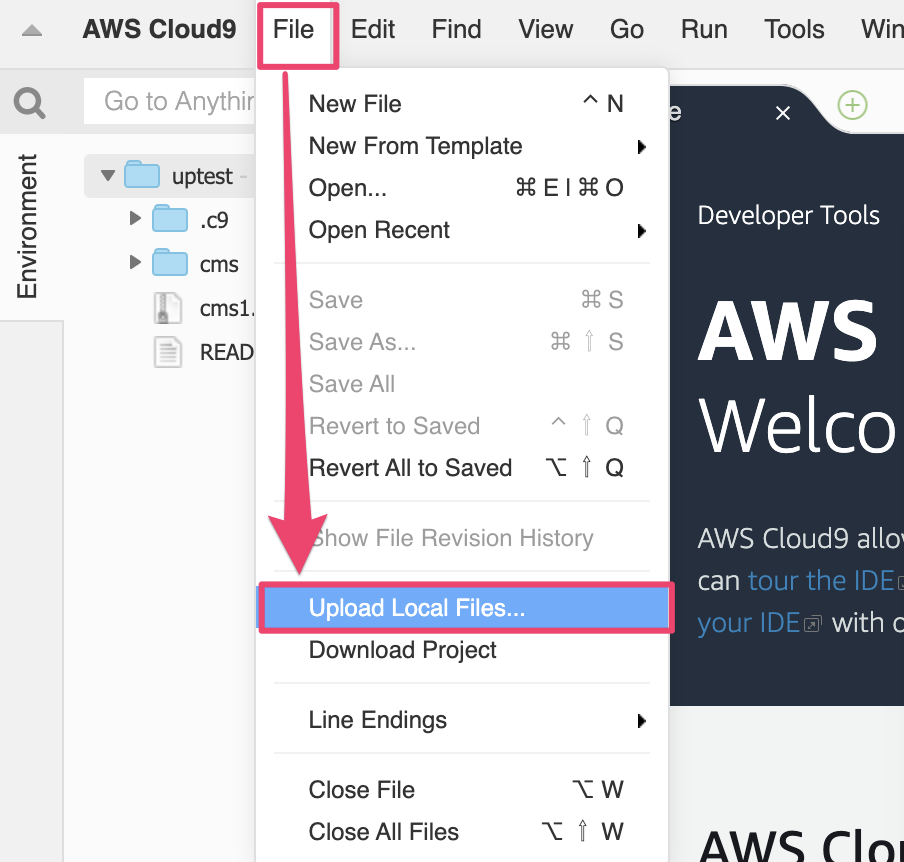Select the uptest folder icon
Viewport: 904px width, 862px height.
coord(142,175)
